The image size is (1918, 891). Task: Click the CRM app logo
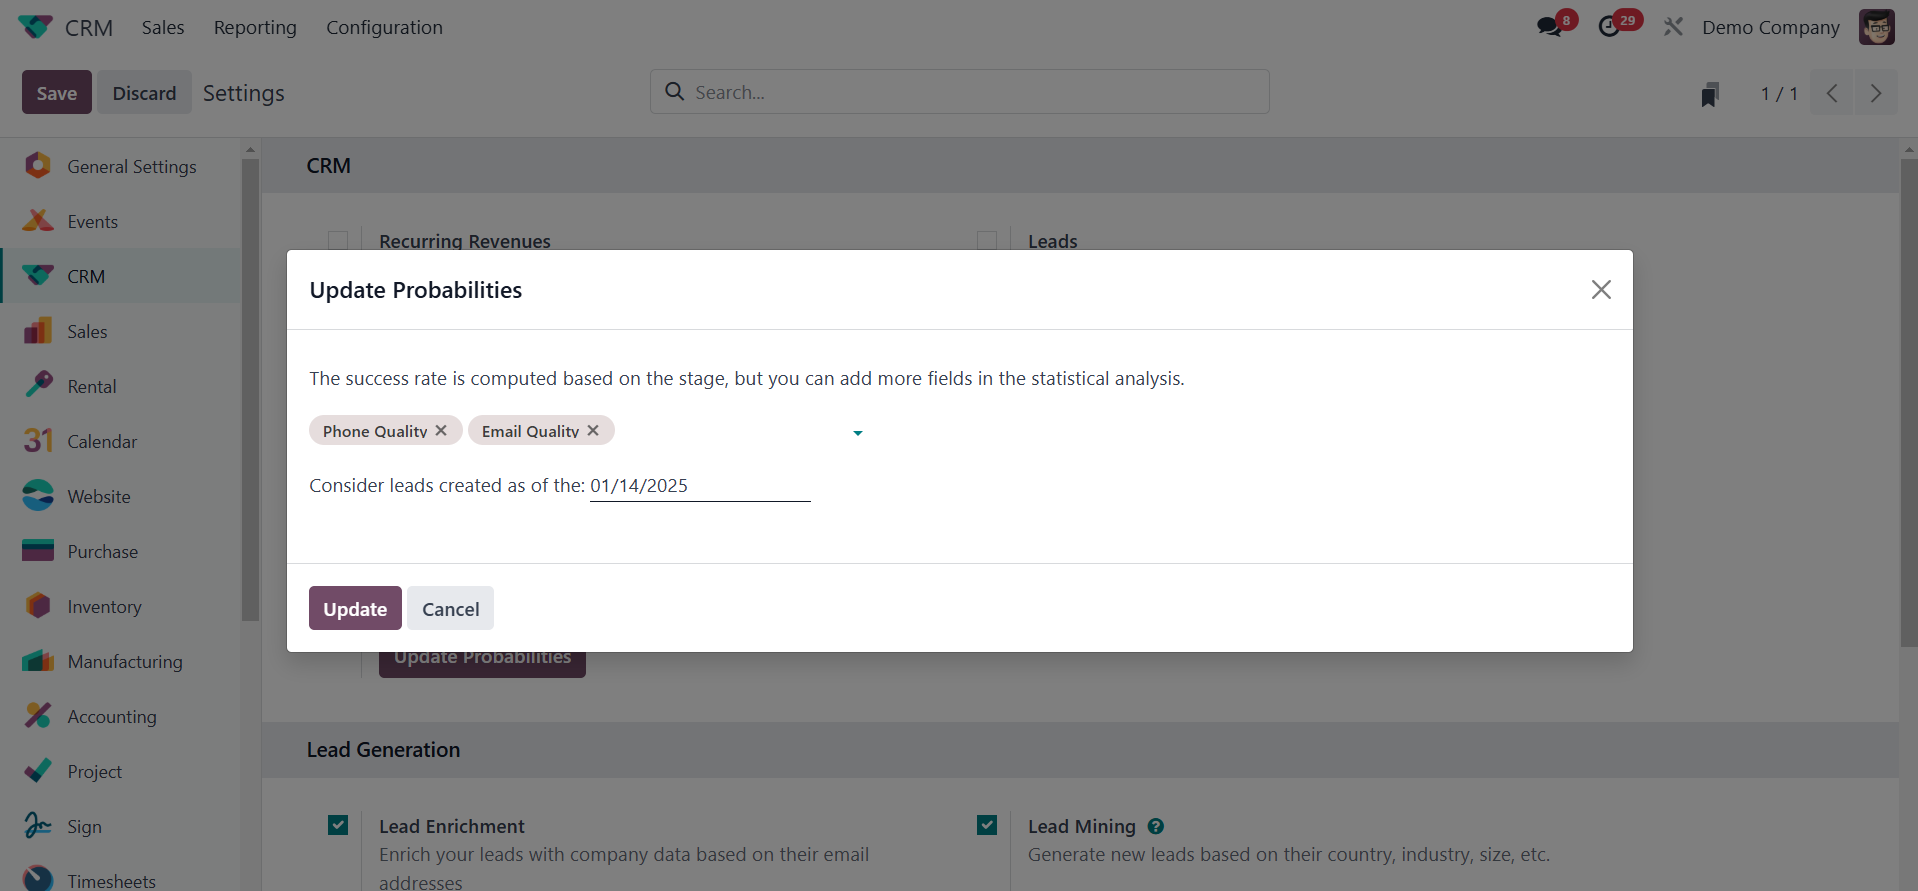pos(35,27)
